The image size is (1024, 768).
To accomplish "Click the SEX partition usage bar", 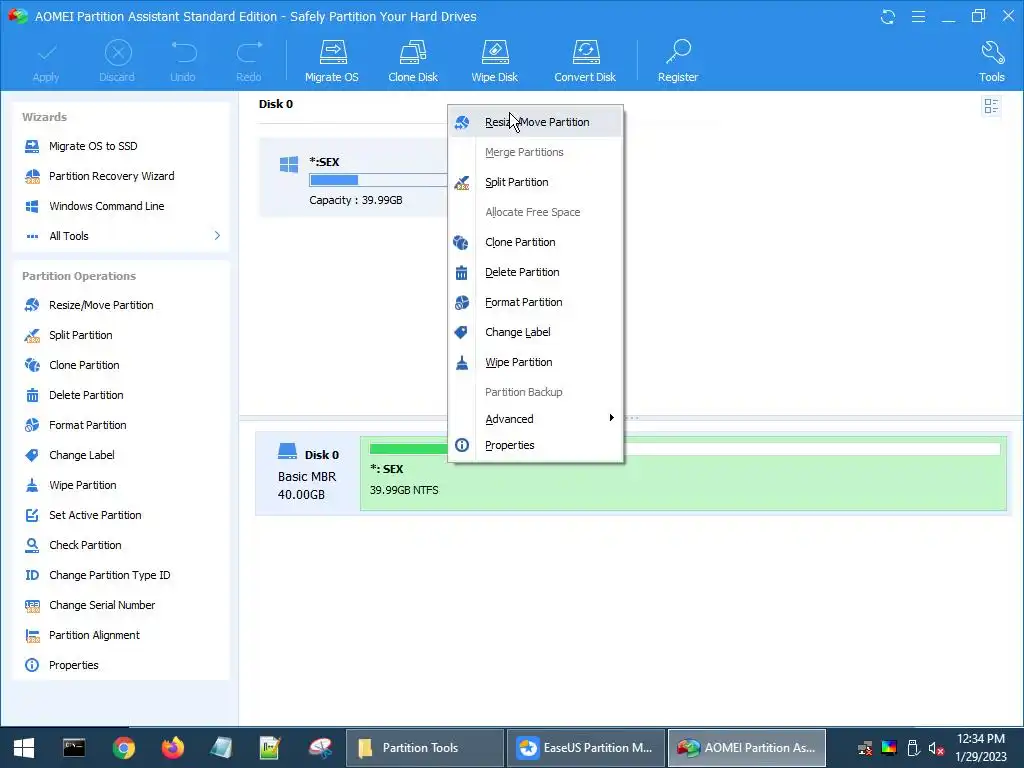I will pyautogui.click(x=378, y=180).
